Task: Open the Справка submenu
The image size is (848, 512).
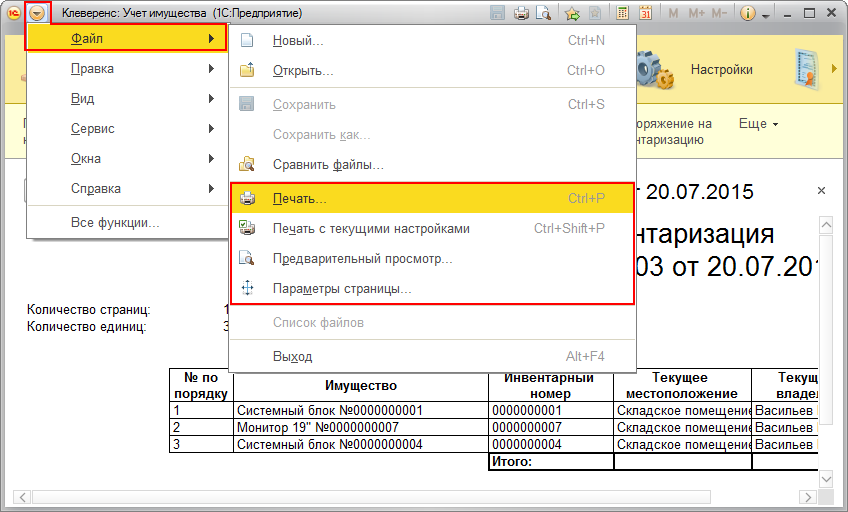Action: [126, 189]
